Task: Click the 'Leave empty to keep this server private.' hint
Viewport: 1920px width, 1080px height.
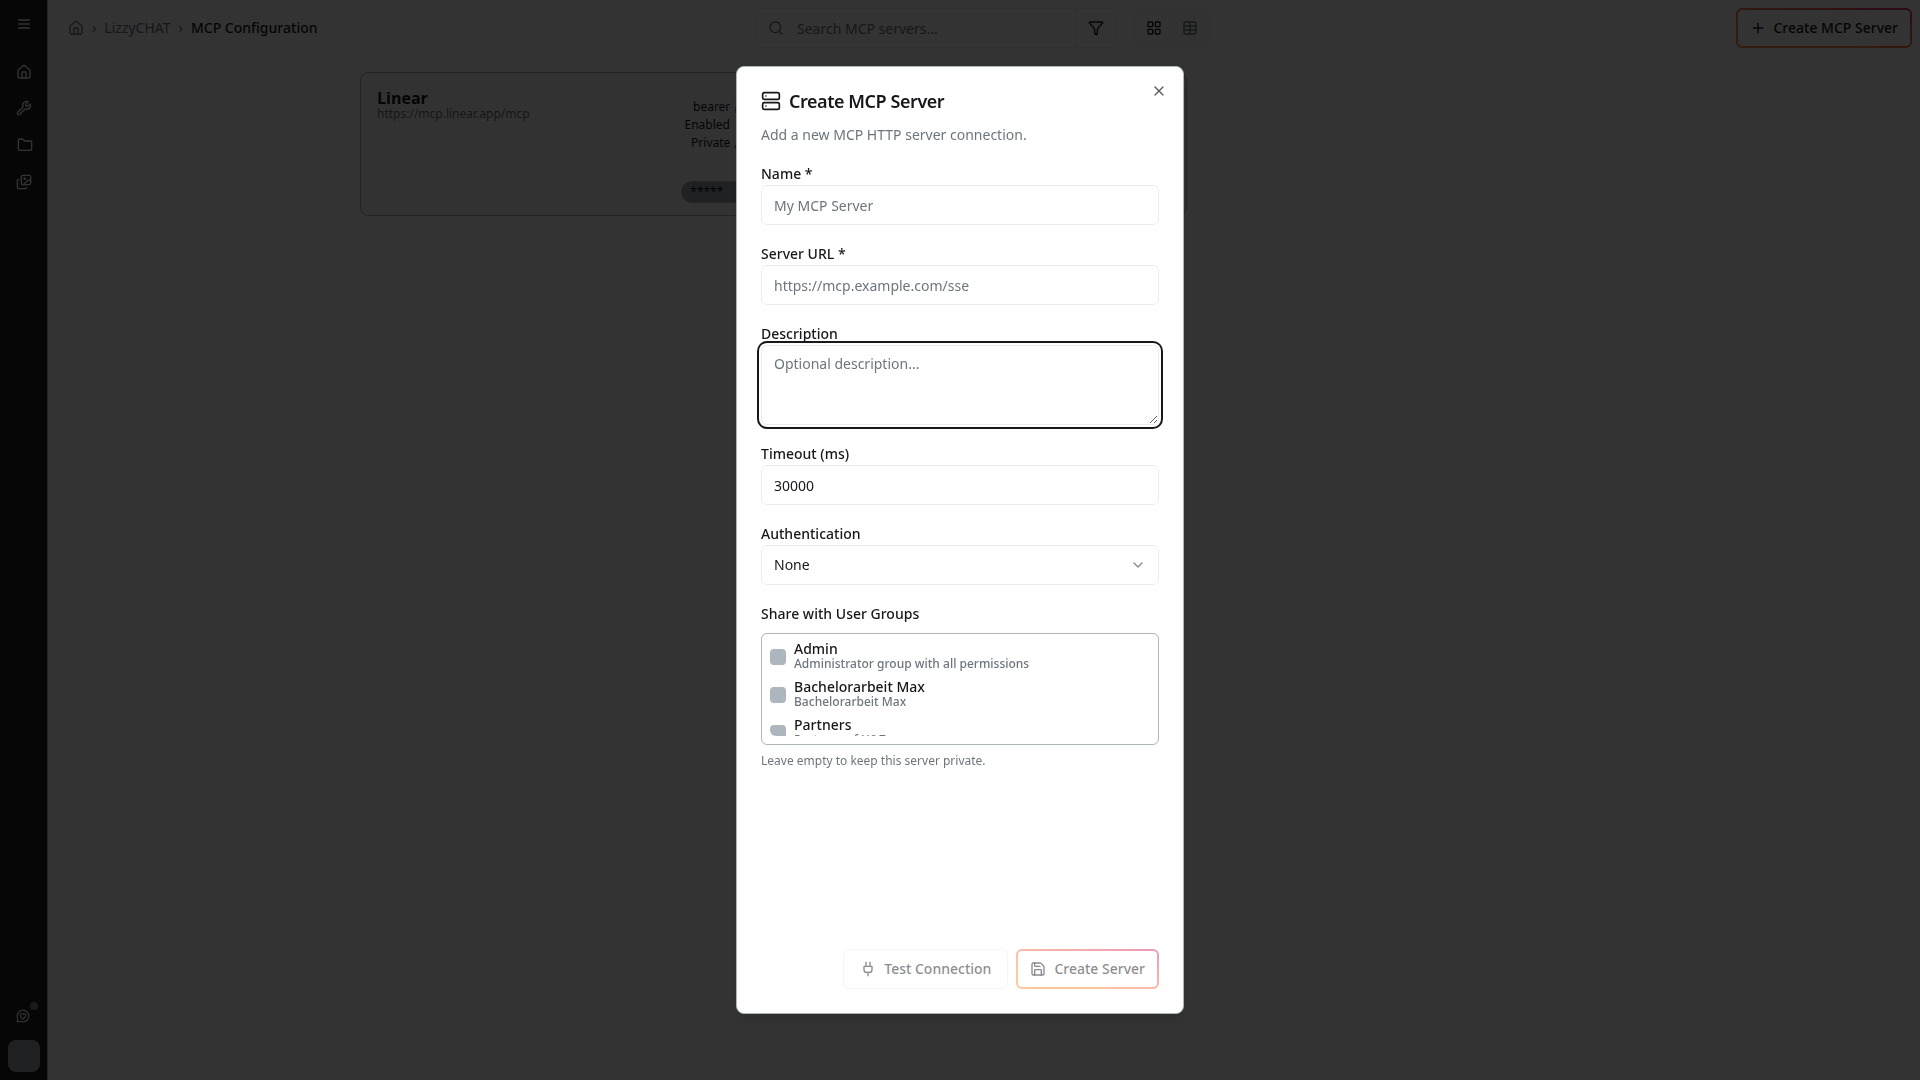Action: 873,761
